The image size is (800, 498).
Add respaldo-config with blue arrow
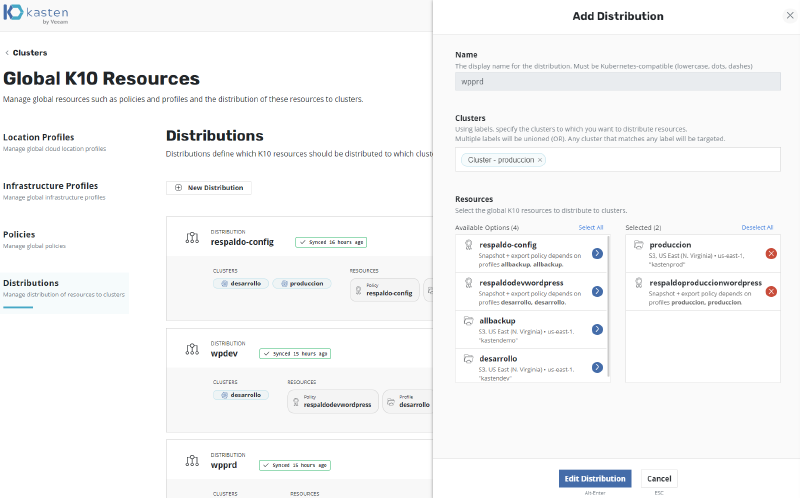pyautogui.click(x=597, y=254)
